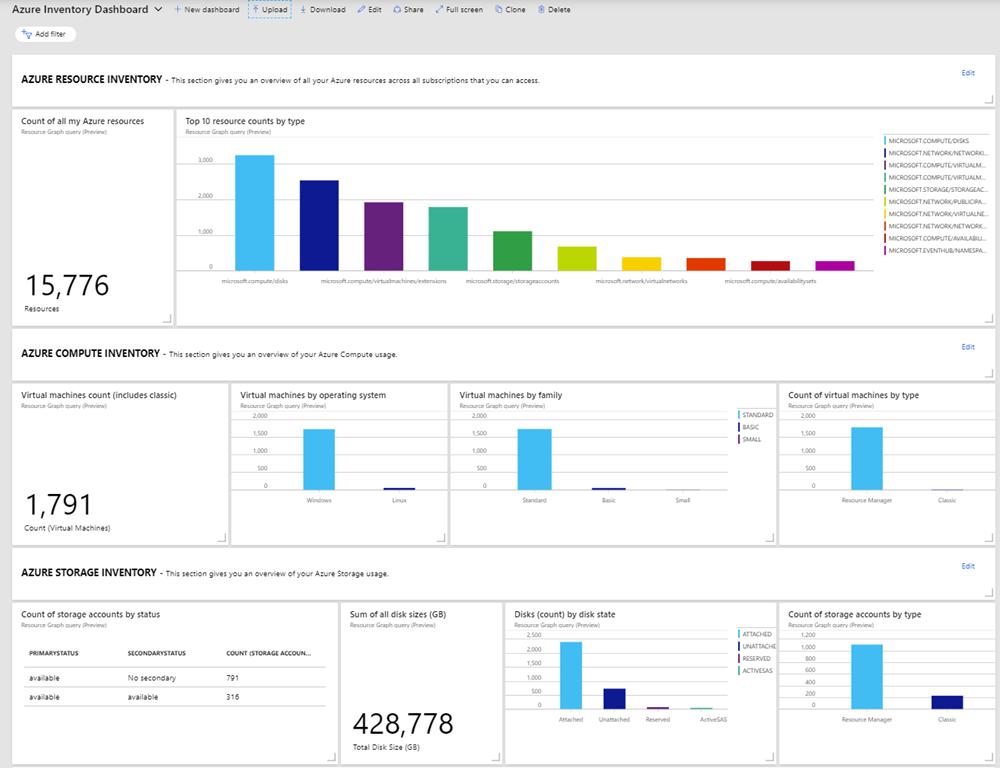Open Edit link for Azure Storage Inventory section
Screen dimensions: 1000x768
(x=967, y=566)
